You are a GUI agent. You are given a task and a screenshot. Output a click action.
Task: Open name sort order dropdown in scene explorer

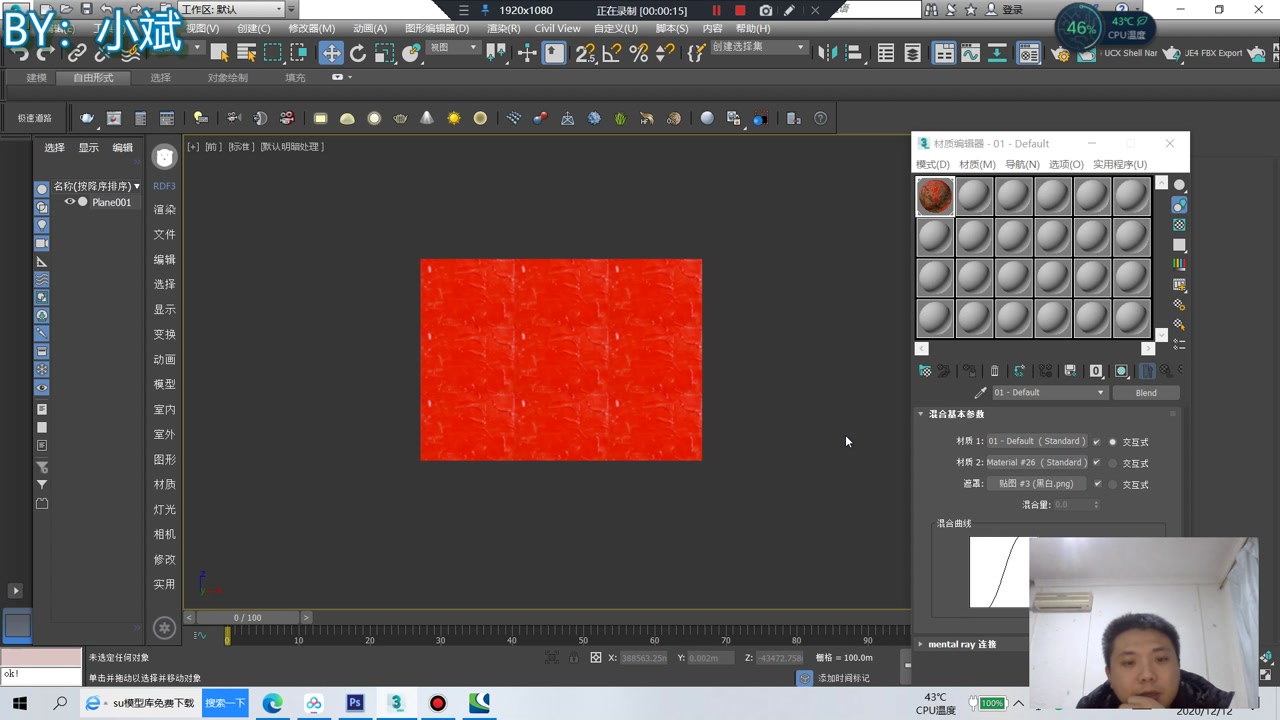coord(137,186)
